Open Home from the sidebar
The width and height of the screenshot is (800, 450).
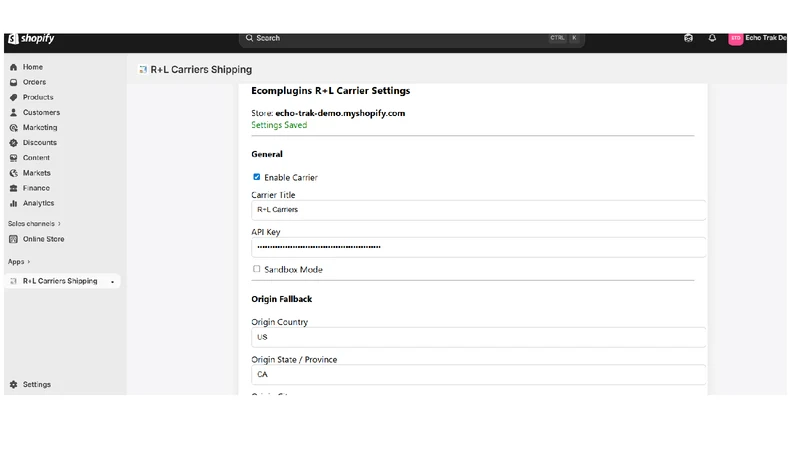[33, 67]
